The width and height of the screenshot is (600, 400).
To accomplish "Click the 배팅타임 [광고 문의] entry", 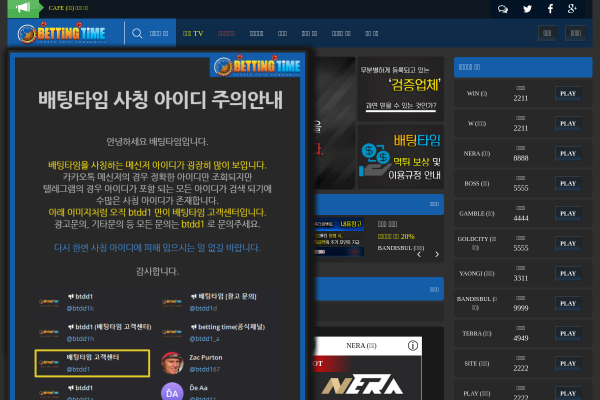I will click(210, 302).
